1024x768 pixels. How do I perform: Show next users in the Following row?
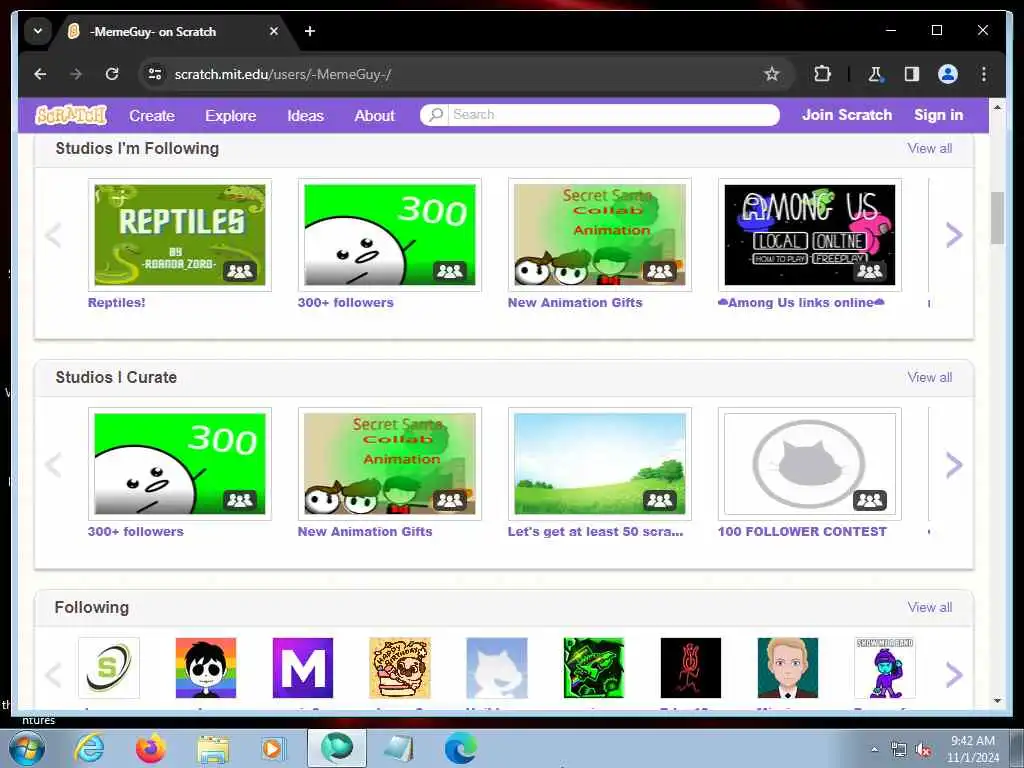pos(954,675)
